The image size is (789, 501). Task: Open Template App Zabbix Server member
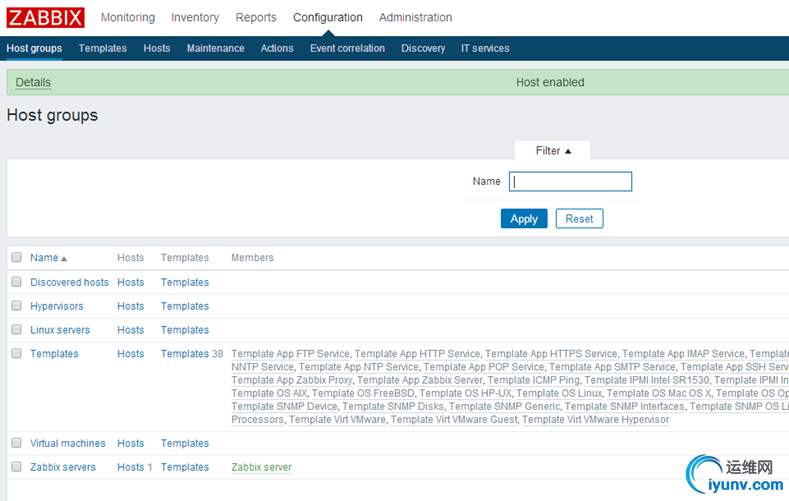(x=420, y=380)
